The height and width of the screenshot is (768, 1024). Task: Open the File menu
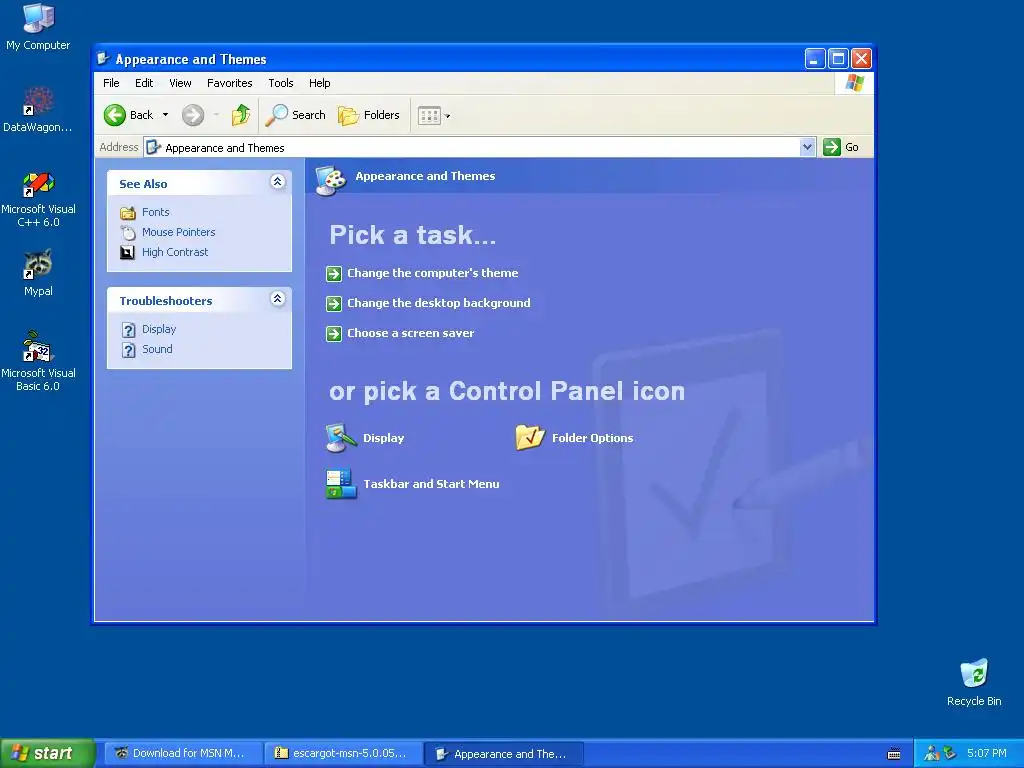click(111, 83)
